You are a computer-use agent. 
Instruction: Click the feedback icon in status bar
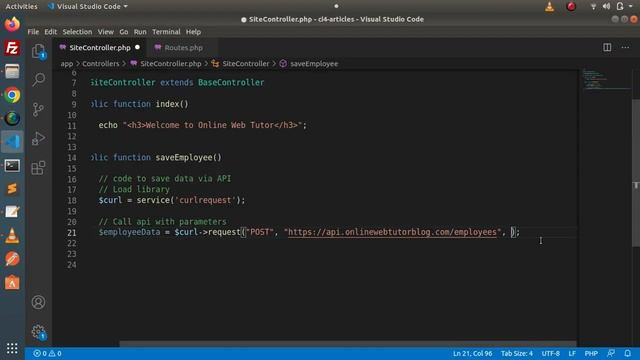(611, 353)
